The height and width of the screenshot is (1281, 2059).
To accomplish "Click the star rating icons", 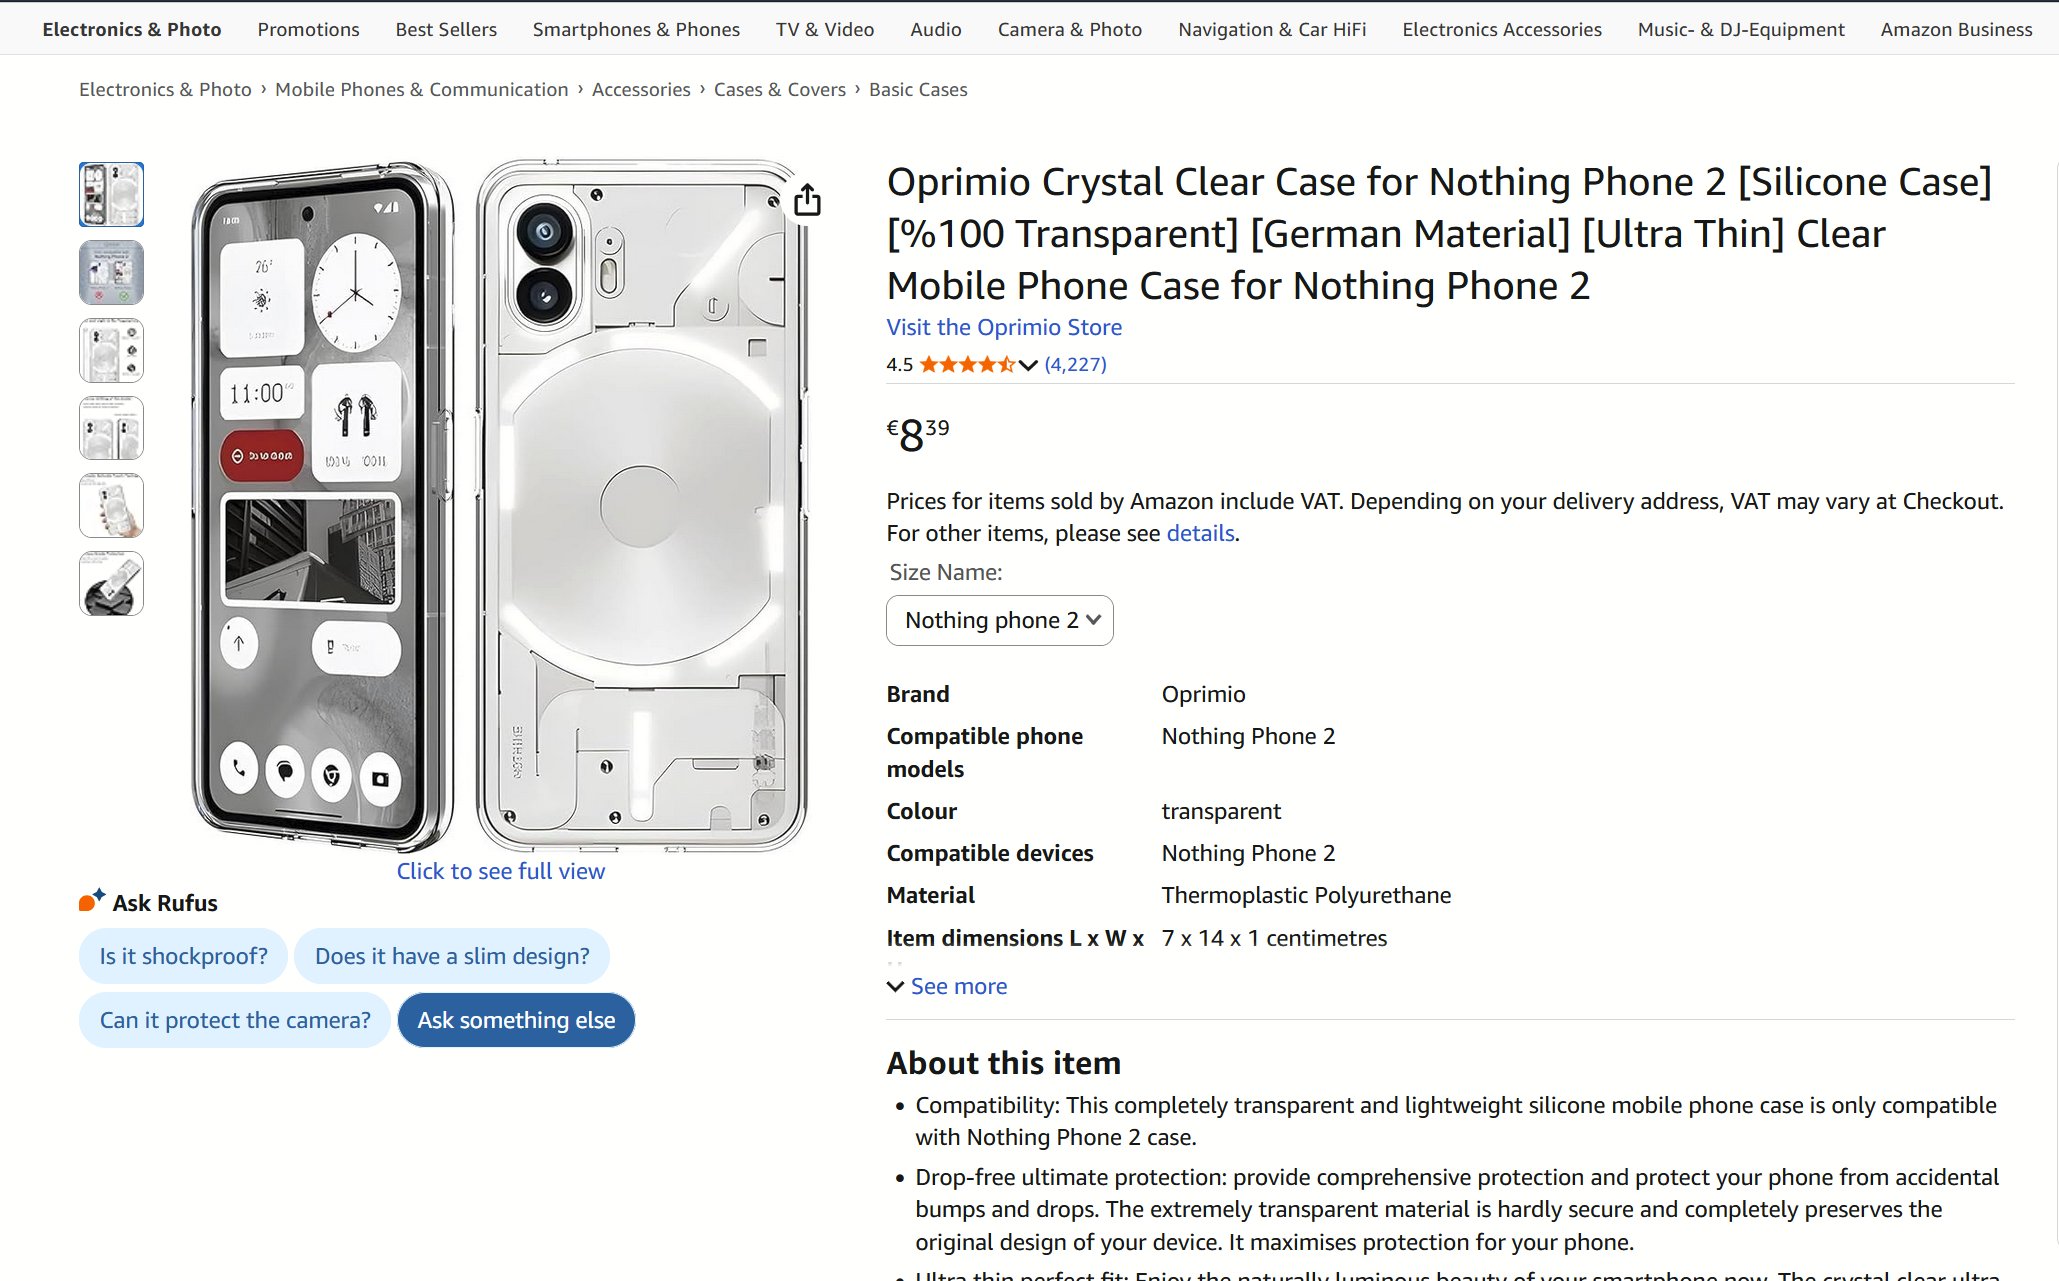I will (966, 365).
